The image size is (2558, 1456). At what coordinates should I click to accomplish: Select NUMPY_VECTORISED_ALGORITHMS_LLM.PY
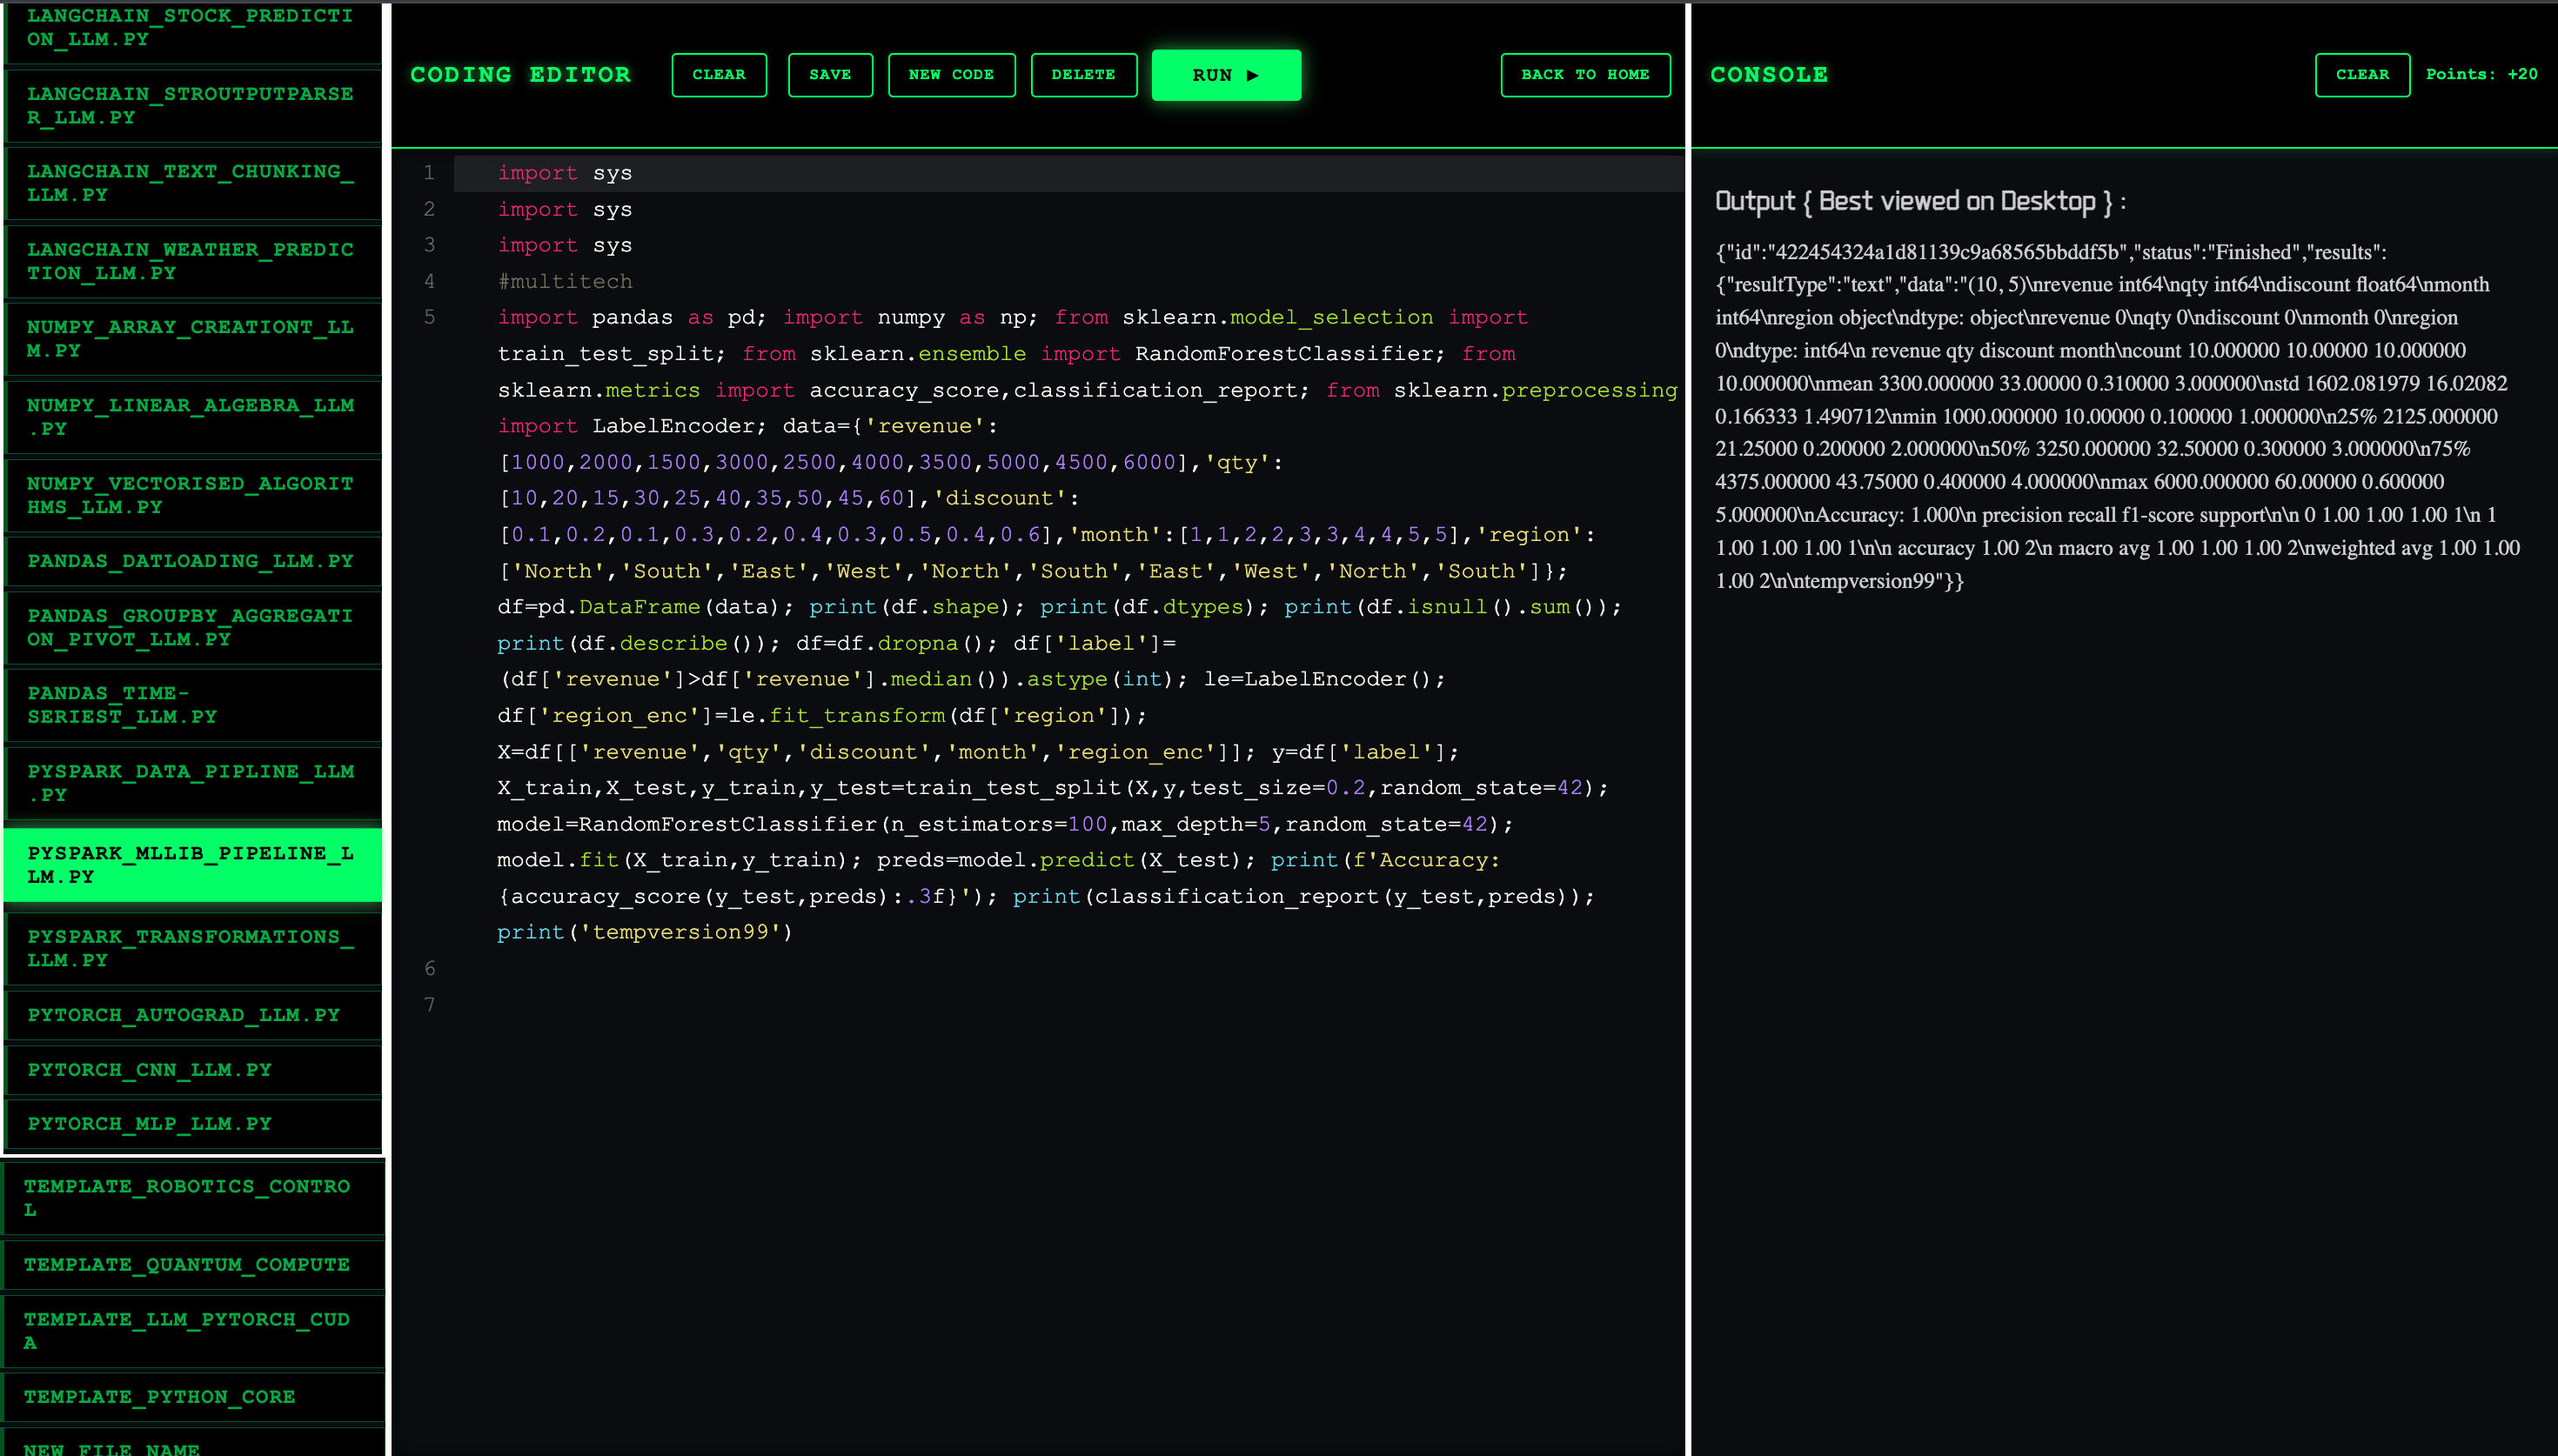point(193,496)
